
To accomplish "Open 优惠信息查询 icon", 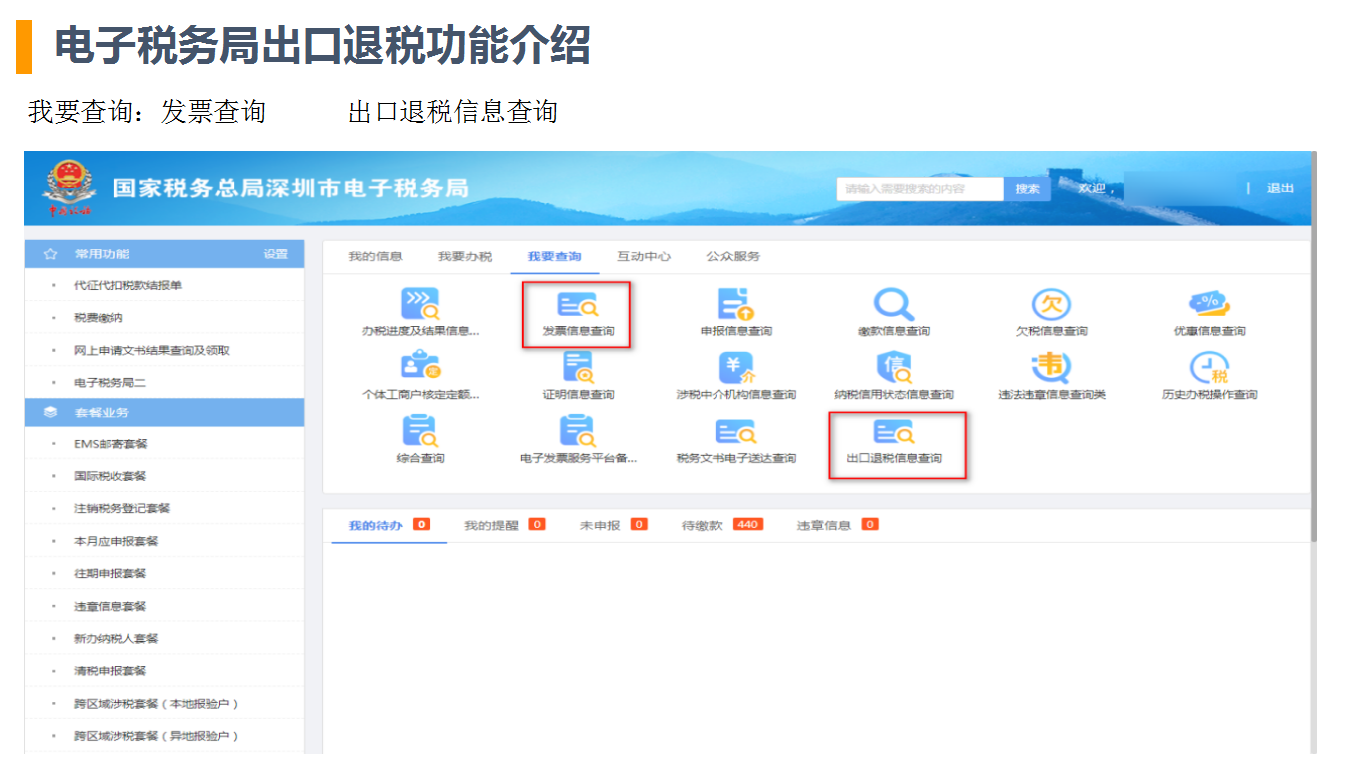I will 1209,303.
